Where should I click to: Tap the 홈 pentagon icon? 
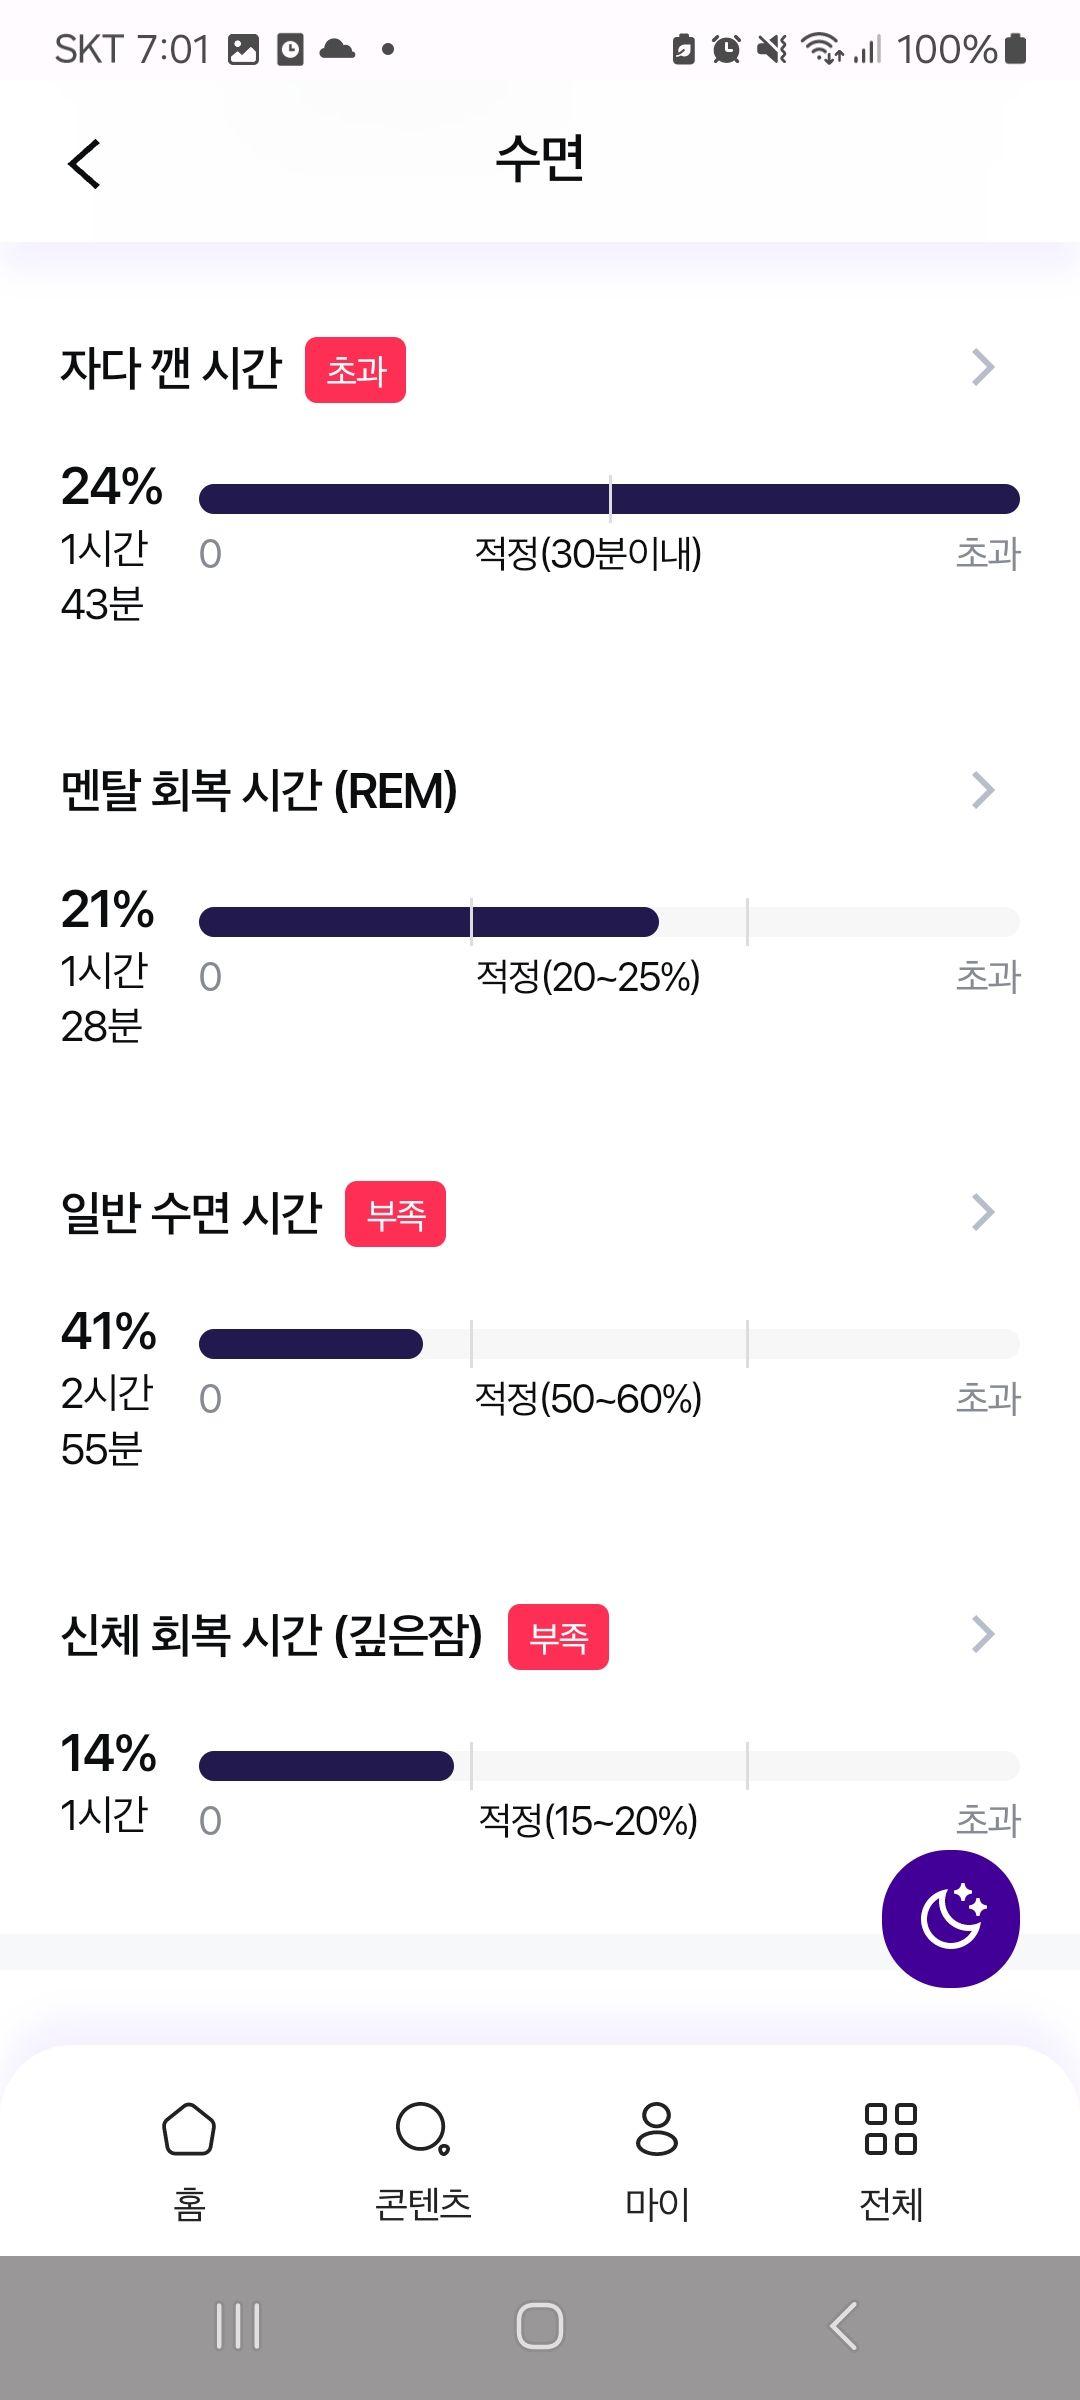pyautogui.click(x=189, y=2129)
